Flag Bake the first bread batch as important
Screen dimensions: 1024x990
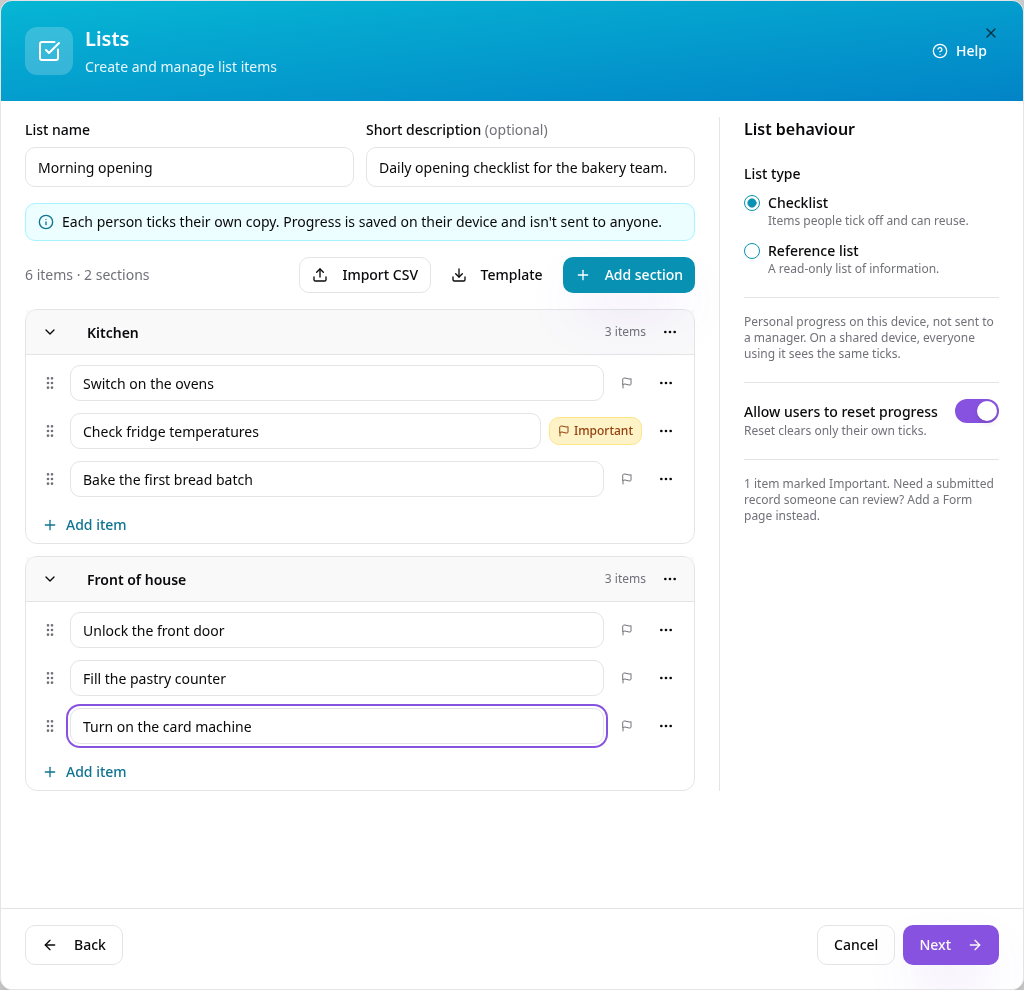(626, 479)
